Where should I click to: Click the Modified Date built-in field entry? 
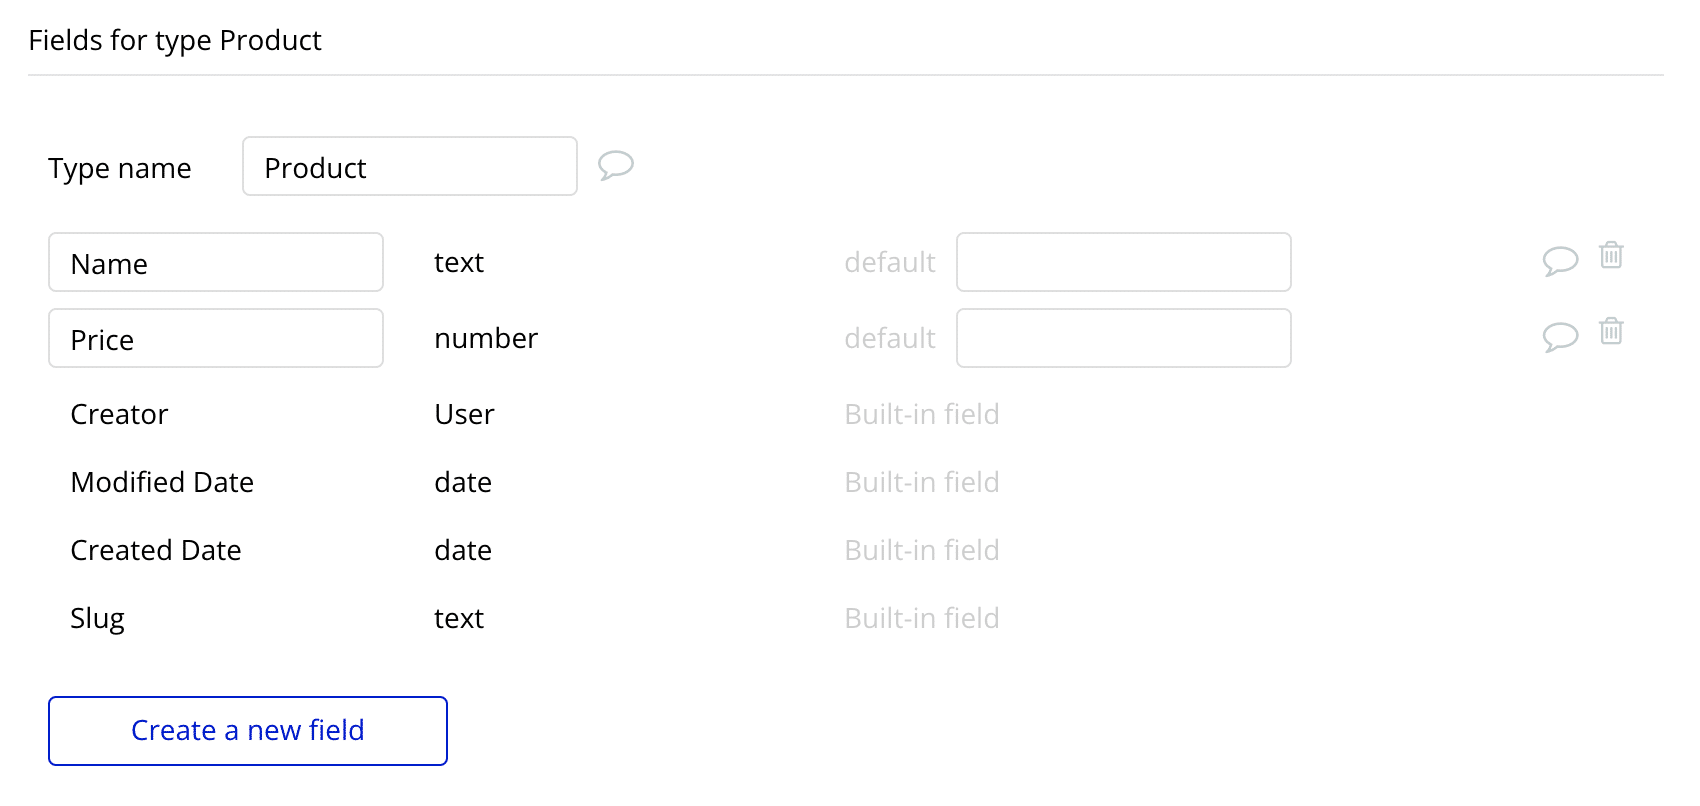[161, 482]
